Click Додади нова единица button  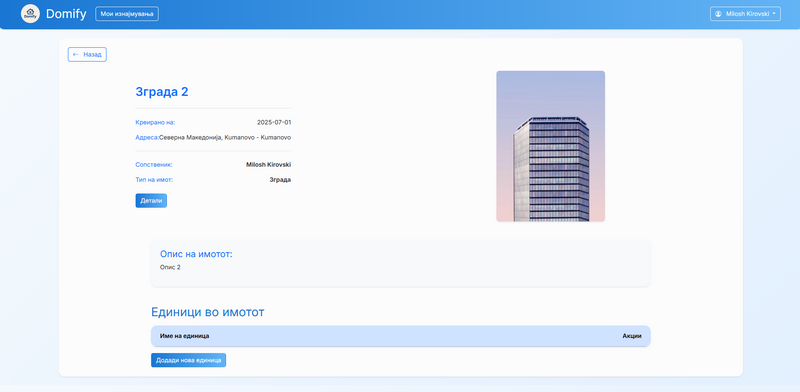click(188, 360)
